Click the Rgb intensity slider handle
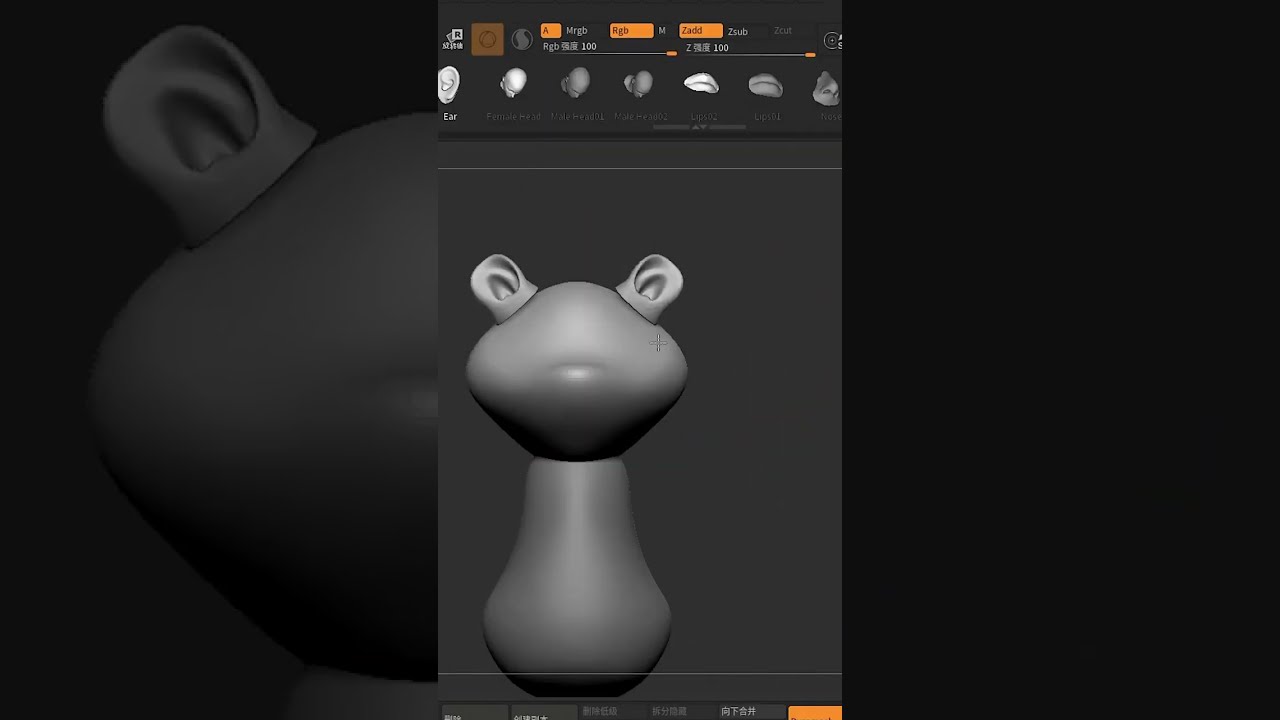This screenshot has height=720, width=1280. pyautogui.click(x=671, y=54)
